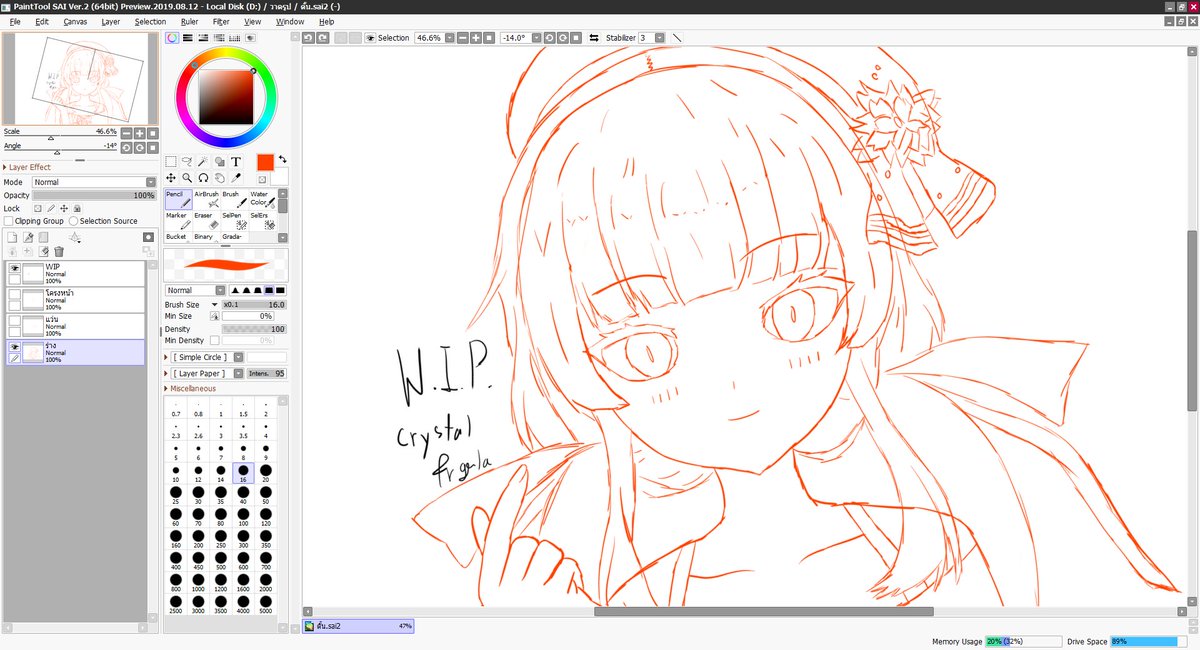Viewport: 1200px width, 650px height.
Task: Open the canvas zoom percentage dropdown
Action: pyautogui.click(x=447, y=37)
